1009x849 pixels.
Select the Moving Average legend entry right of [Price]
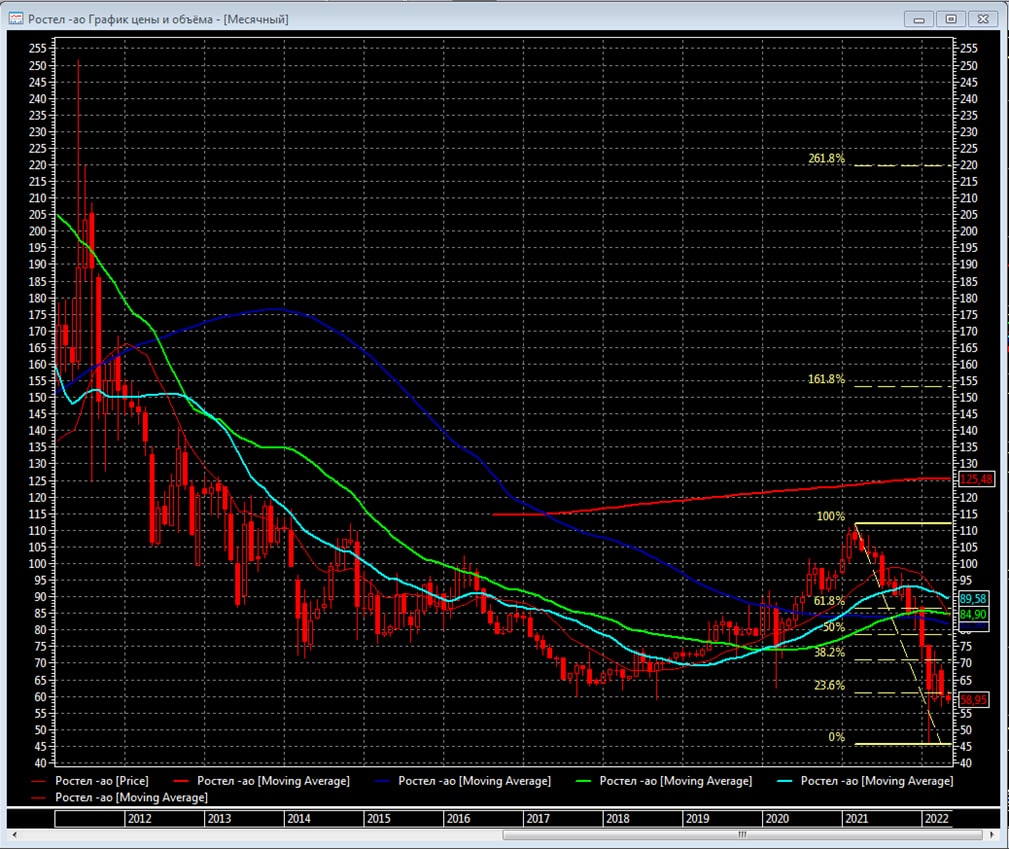pos(263,781)
